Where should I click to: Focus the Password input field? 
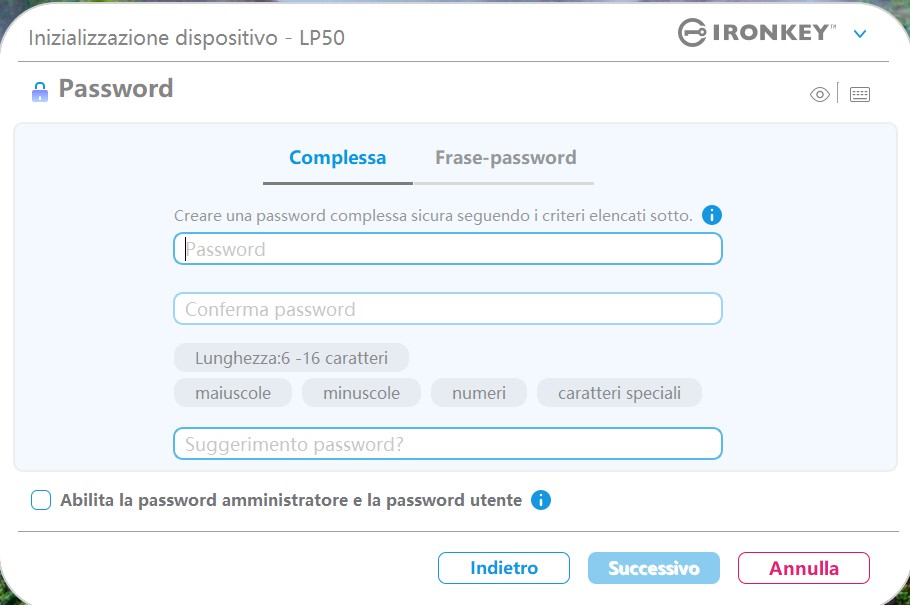(x=447, y=249)
